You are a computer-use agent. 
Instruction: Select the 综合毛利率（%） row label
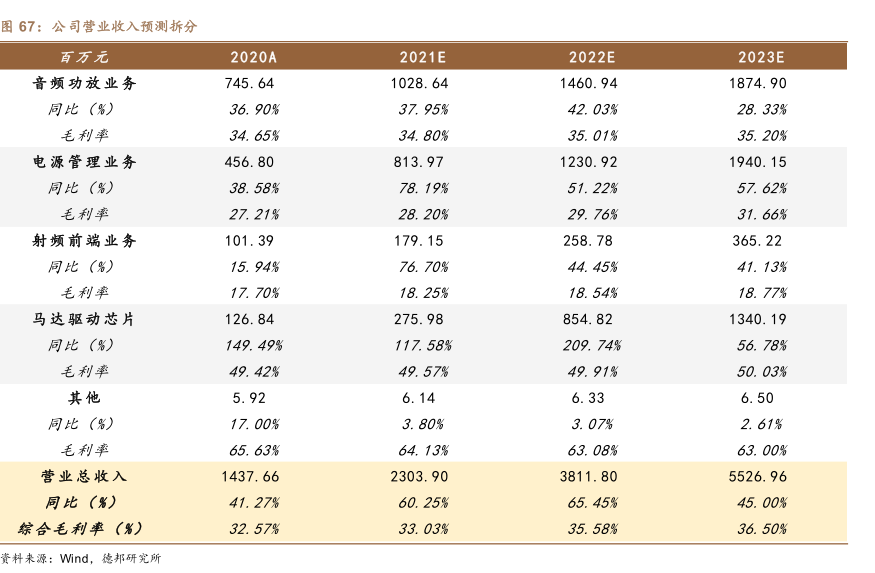(x=80, y=528)
